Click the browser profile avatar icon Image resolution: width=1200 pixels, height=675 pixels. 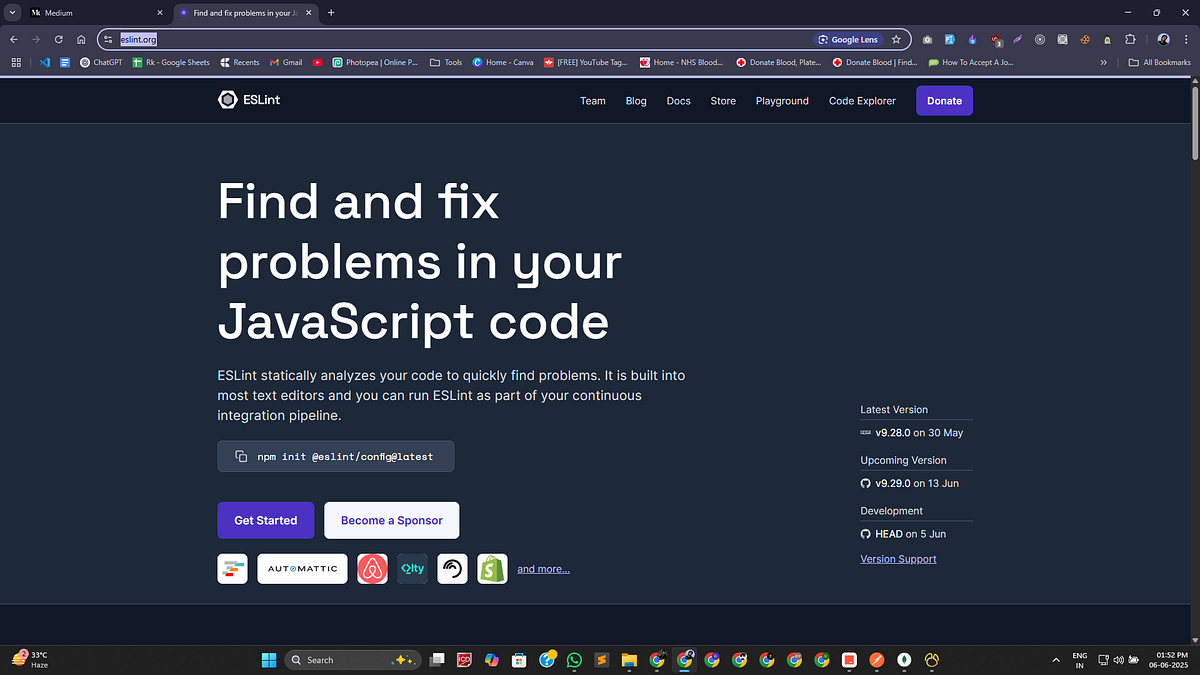[1162, 39]
